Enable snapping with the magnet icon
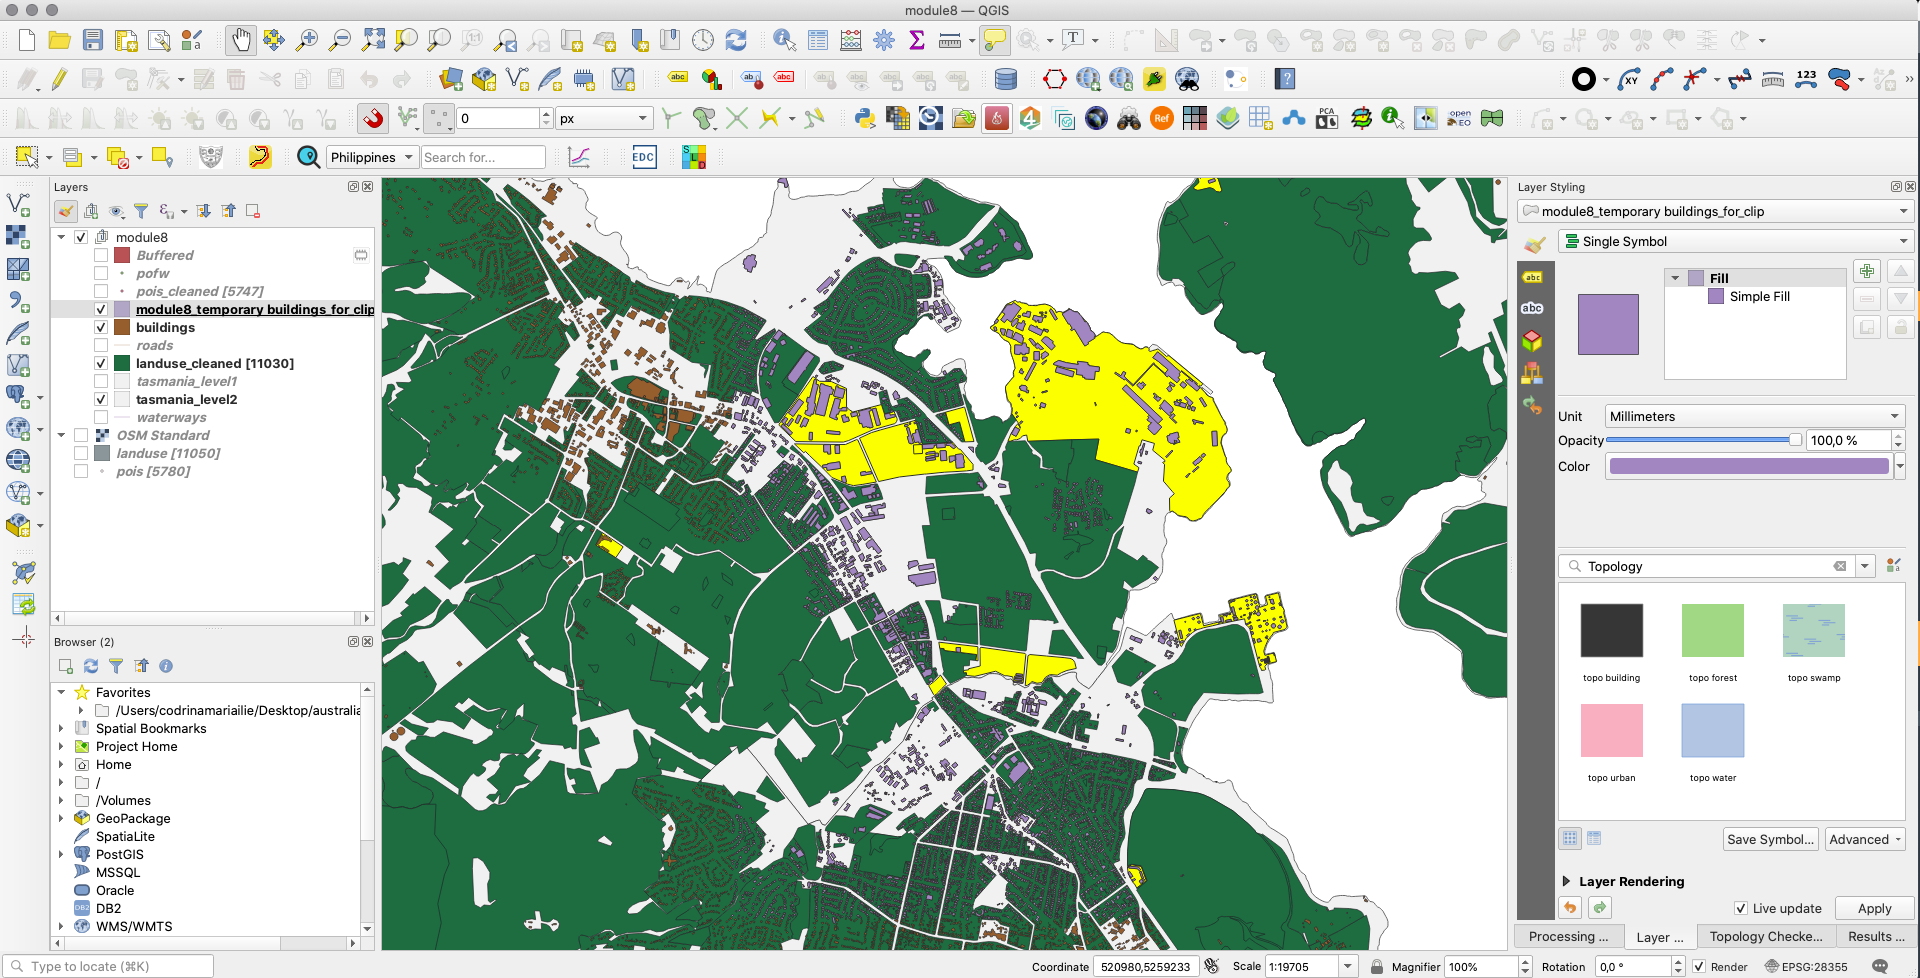This screenshot has height=978, width=1920. (373, 119)
